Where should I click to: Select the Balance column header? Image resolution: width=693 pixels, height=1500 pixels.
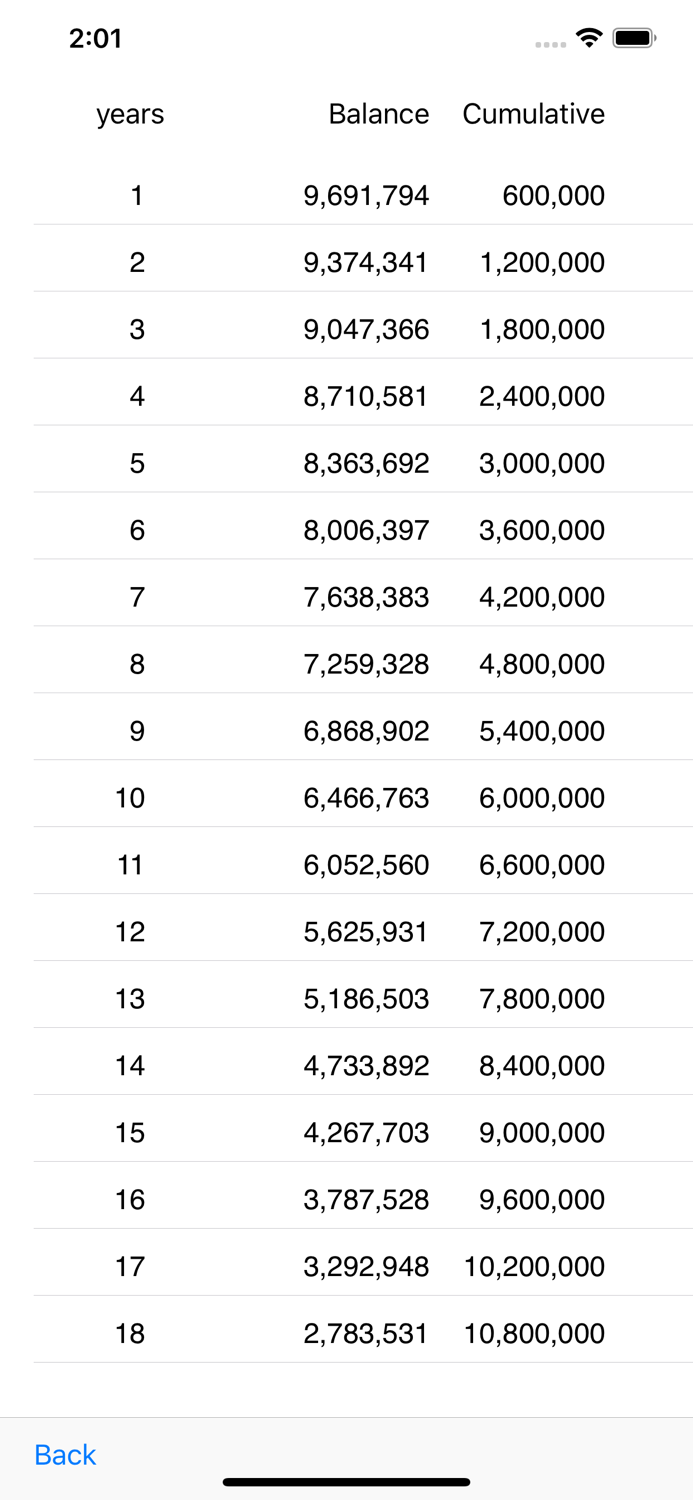[x=379, y=114]
